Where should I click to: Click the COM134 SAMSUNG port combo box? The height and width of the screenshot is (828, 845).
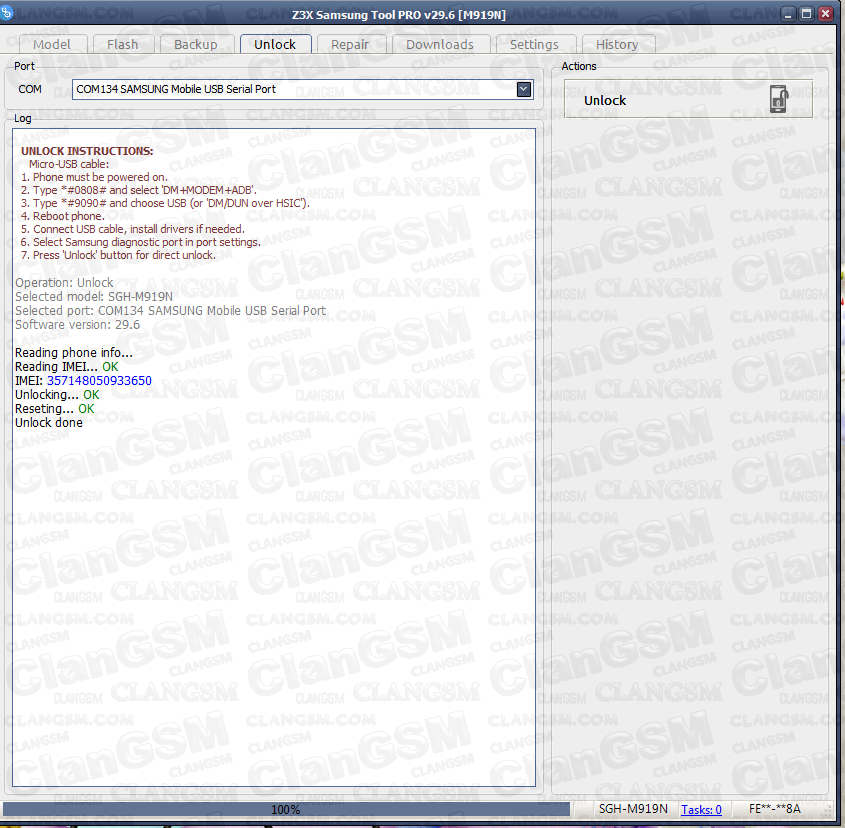(302, 89)
